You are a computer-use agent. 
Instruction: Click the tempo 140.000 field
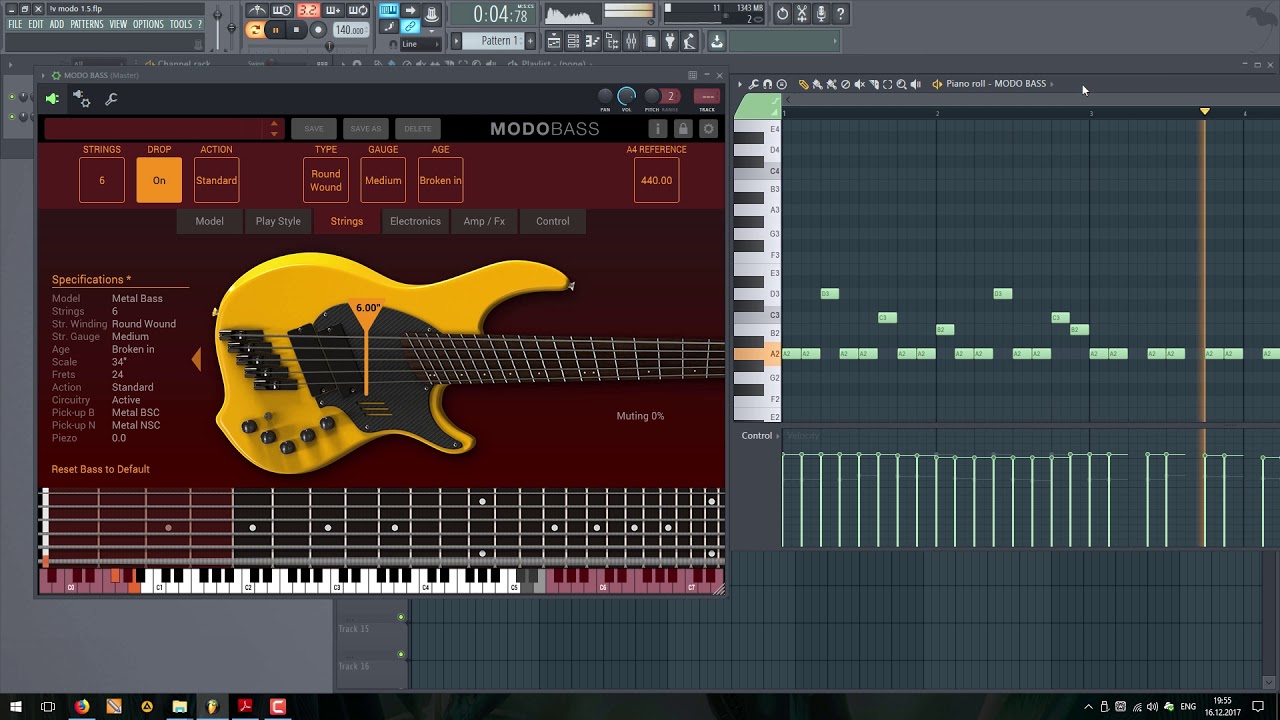pyautogui.click(x=350, y=30)
